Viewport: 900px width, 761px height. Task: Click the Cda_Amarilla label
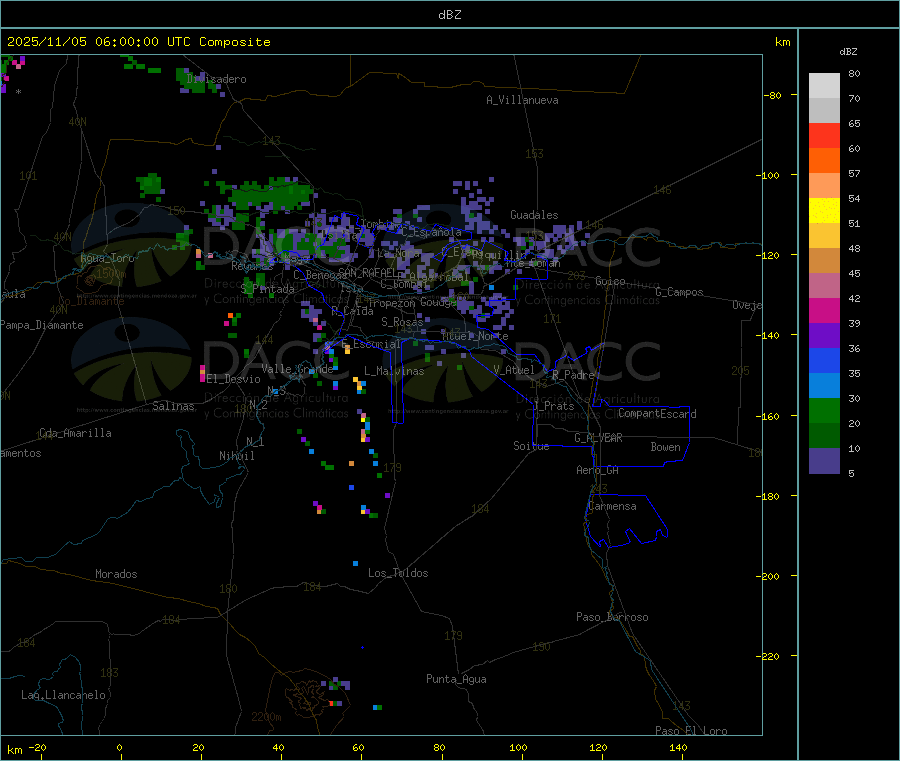[75, 433]
